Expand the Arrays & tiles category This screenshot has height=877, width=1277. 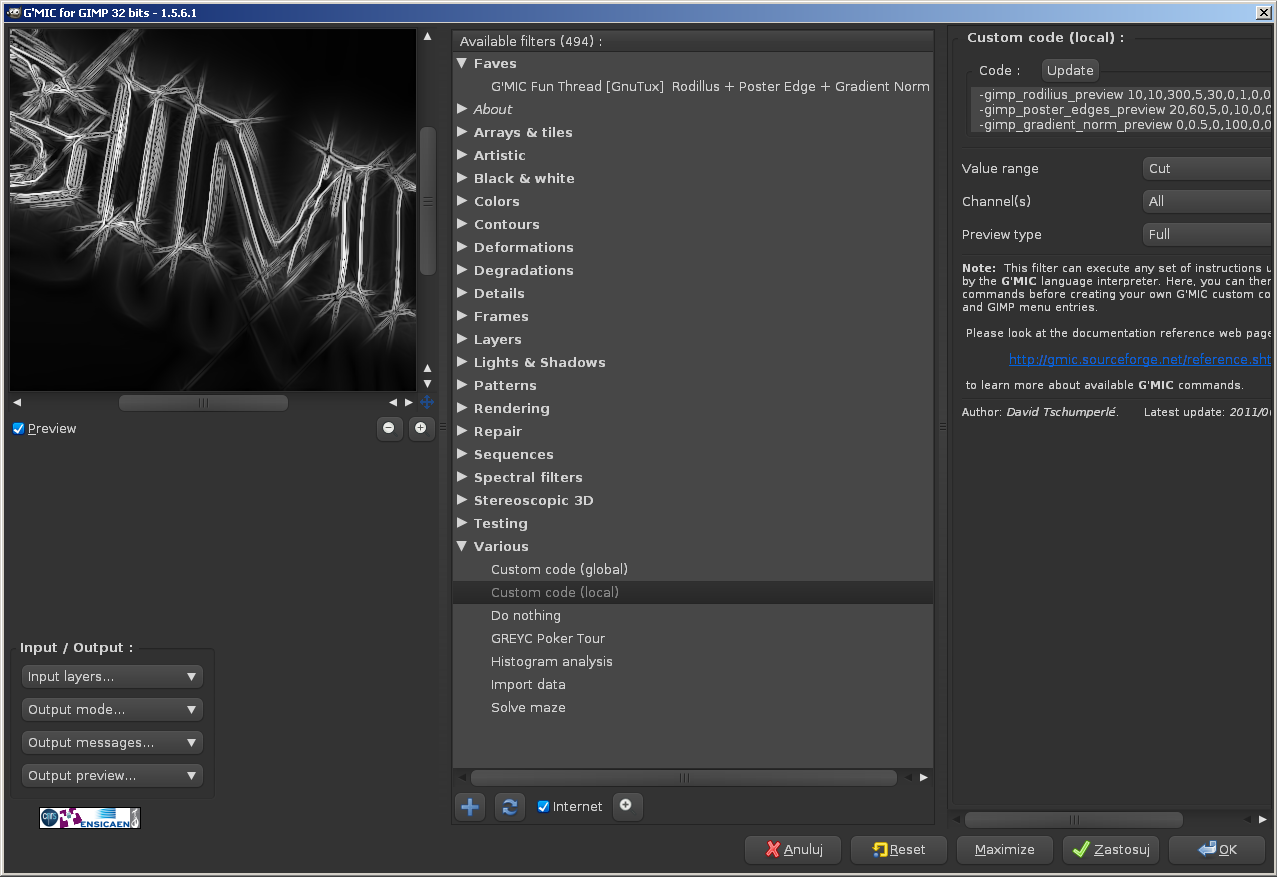pyautogui.click(x=462, y=132)
